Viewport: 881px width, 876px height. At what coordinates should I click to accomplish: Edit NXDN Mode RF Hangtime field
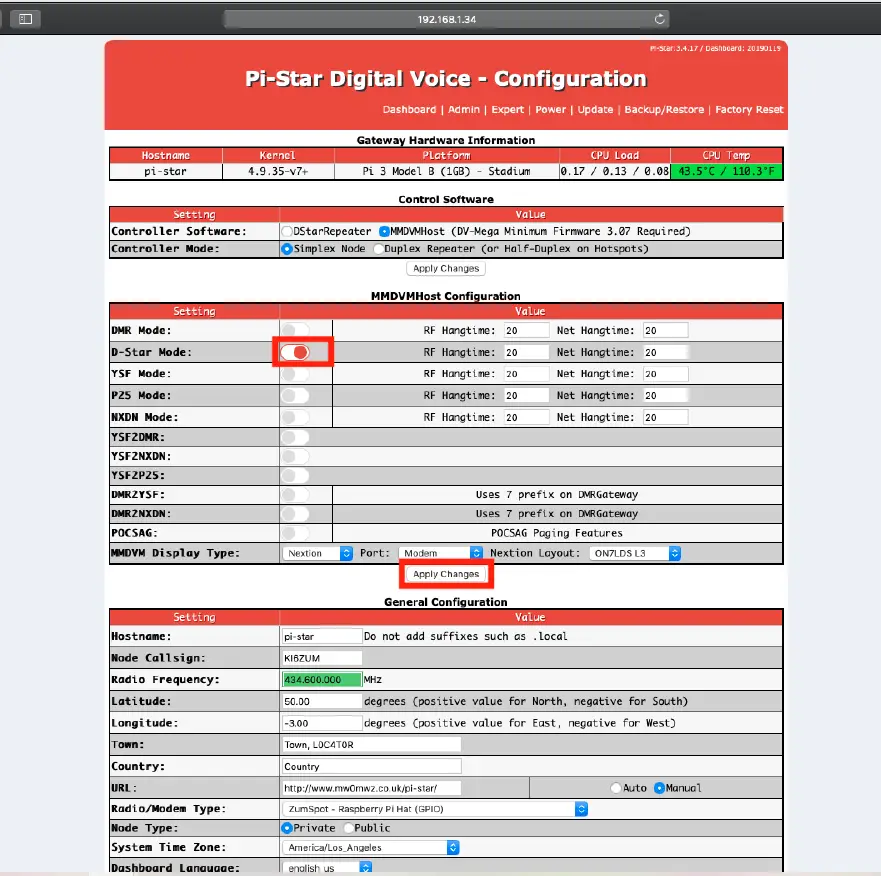tap(526, 417)
